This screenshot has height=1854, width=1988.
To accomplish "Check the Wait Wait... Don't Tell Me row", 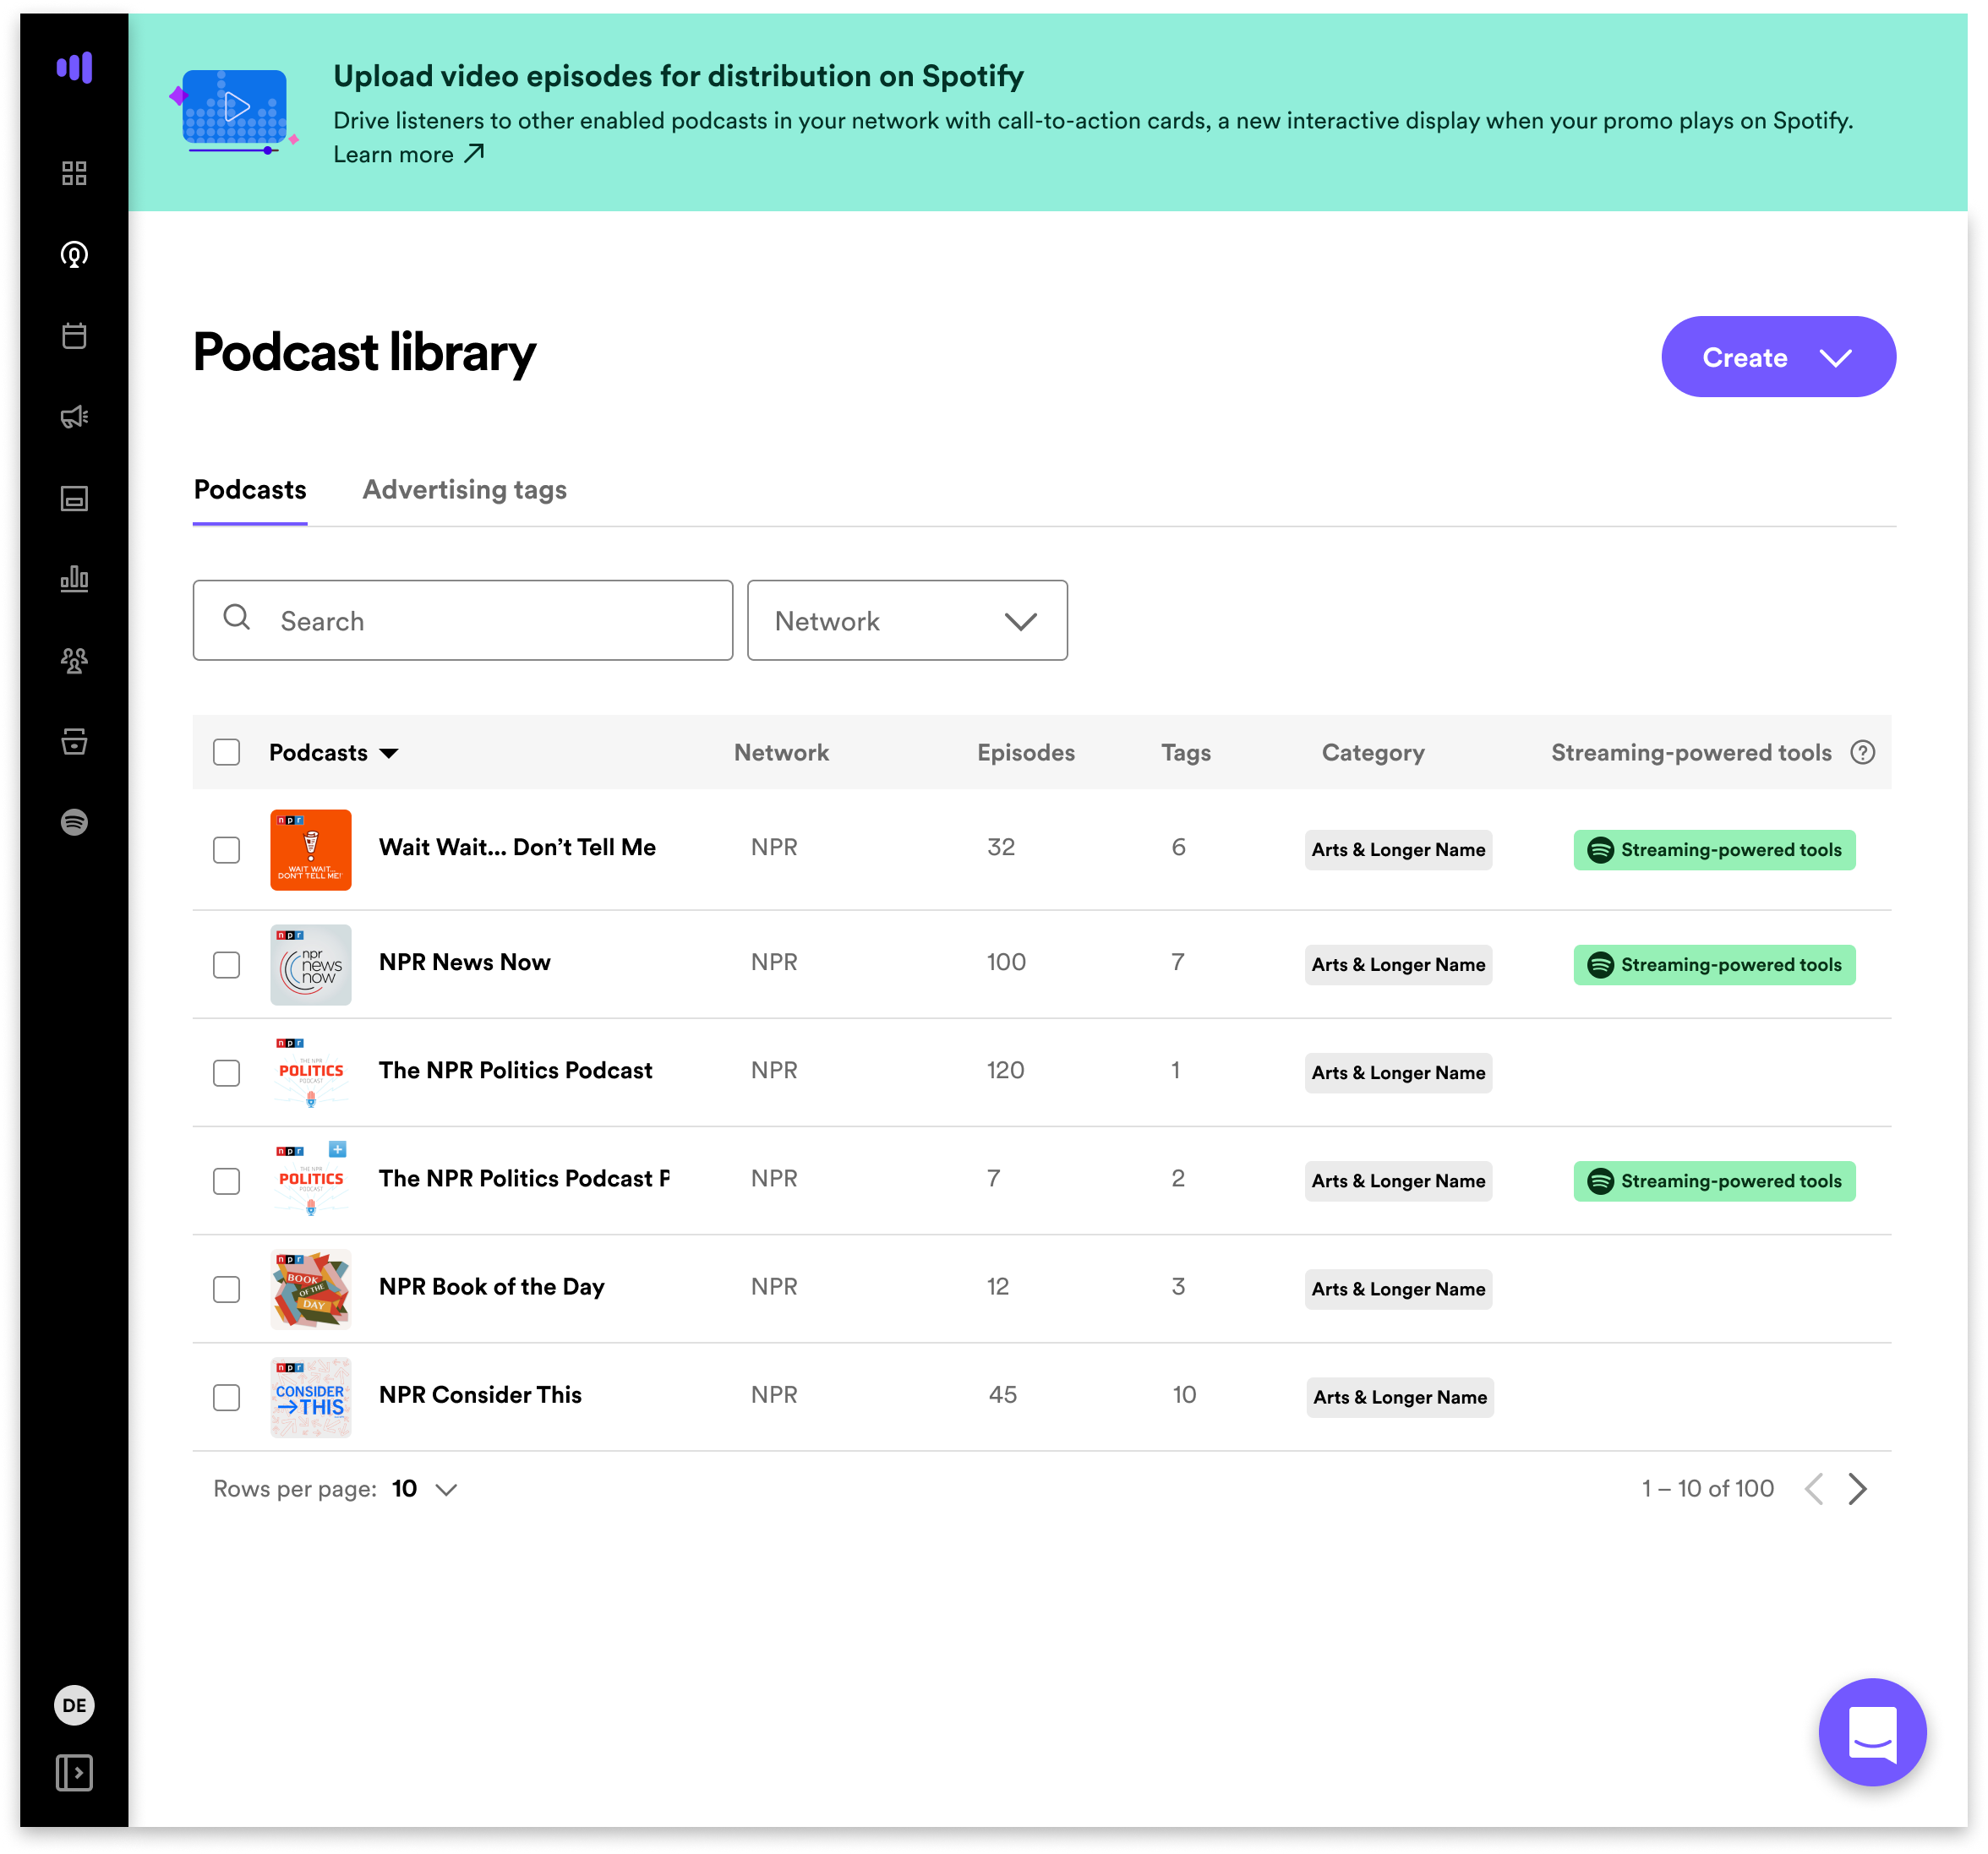I will point(227,850).
